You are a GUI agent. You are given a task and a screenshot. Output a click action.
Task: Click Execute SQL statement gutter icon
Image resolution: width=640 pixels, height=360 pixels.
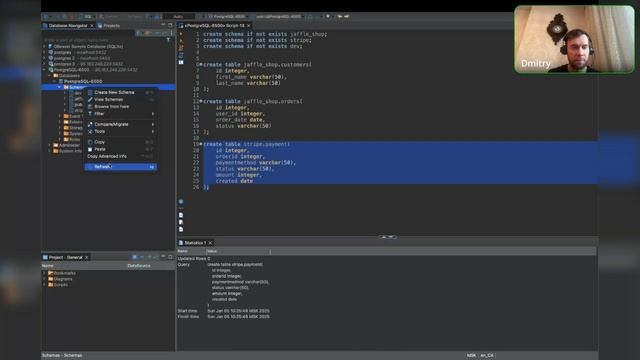181,34
